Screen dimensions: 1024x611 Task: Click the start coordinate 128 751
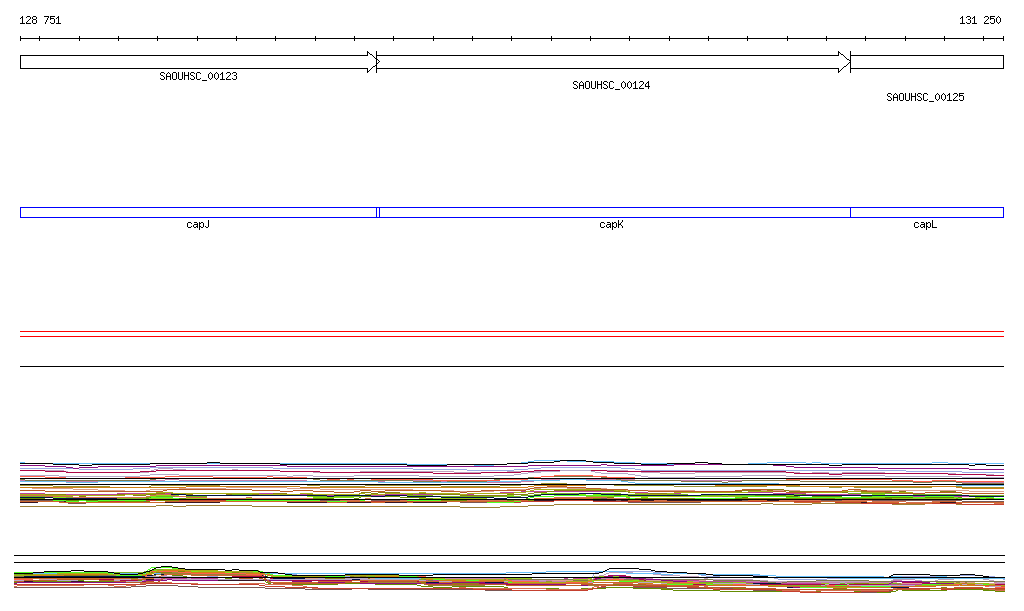[x=40, y=20]
